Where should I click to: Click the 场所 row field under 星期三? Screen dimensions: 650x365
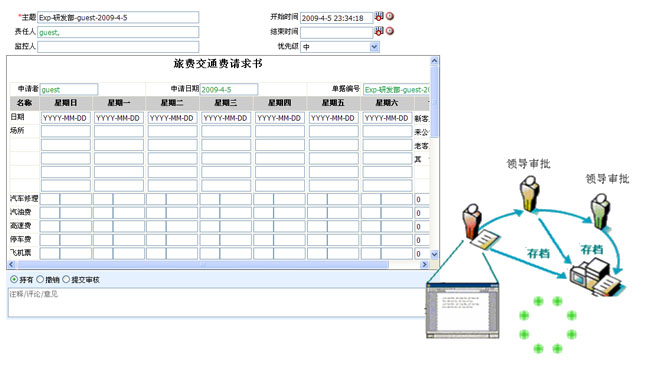click(226, 131)
